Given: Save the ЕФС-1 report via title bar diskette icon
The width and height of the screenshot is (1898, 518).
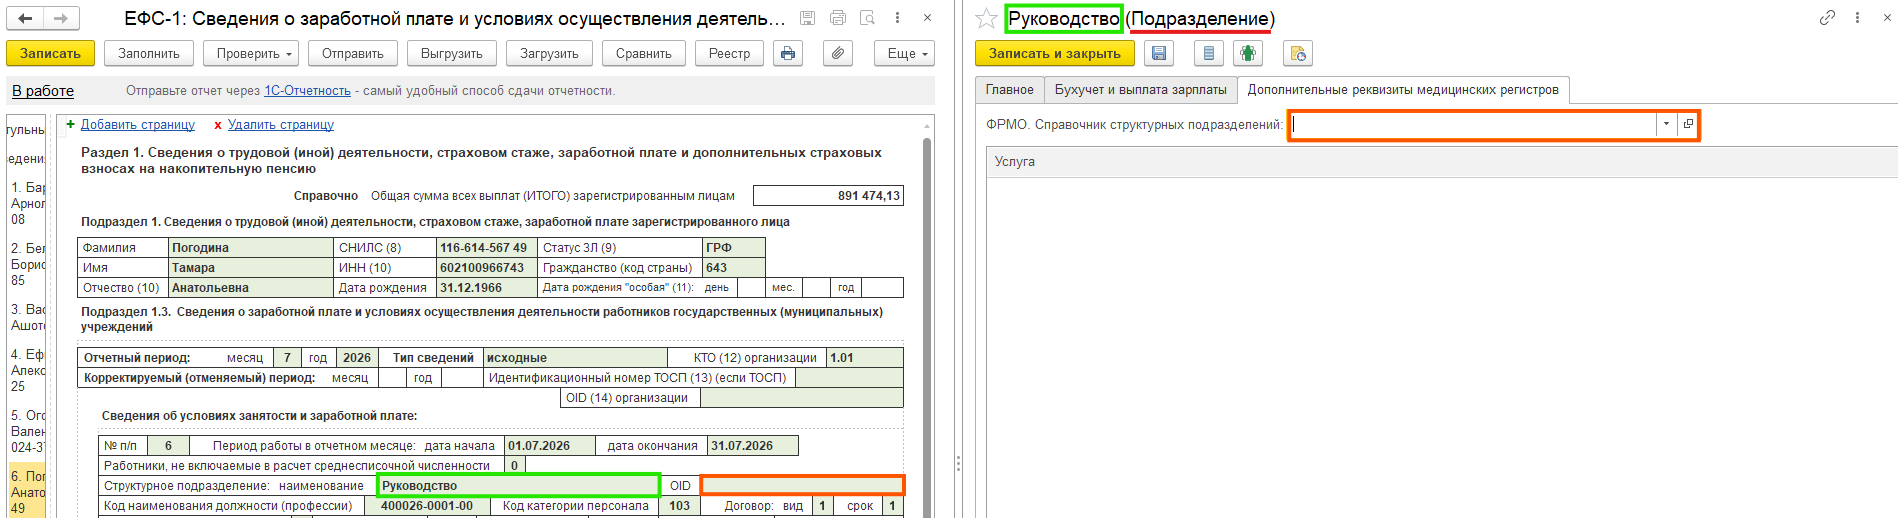Looking at the screenshot, I should click(x=808, y=18).
